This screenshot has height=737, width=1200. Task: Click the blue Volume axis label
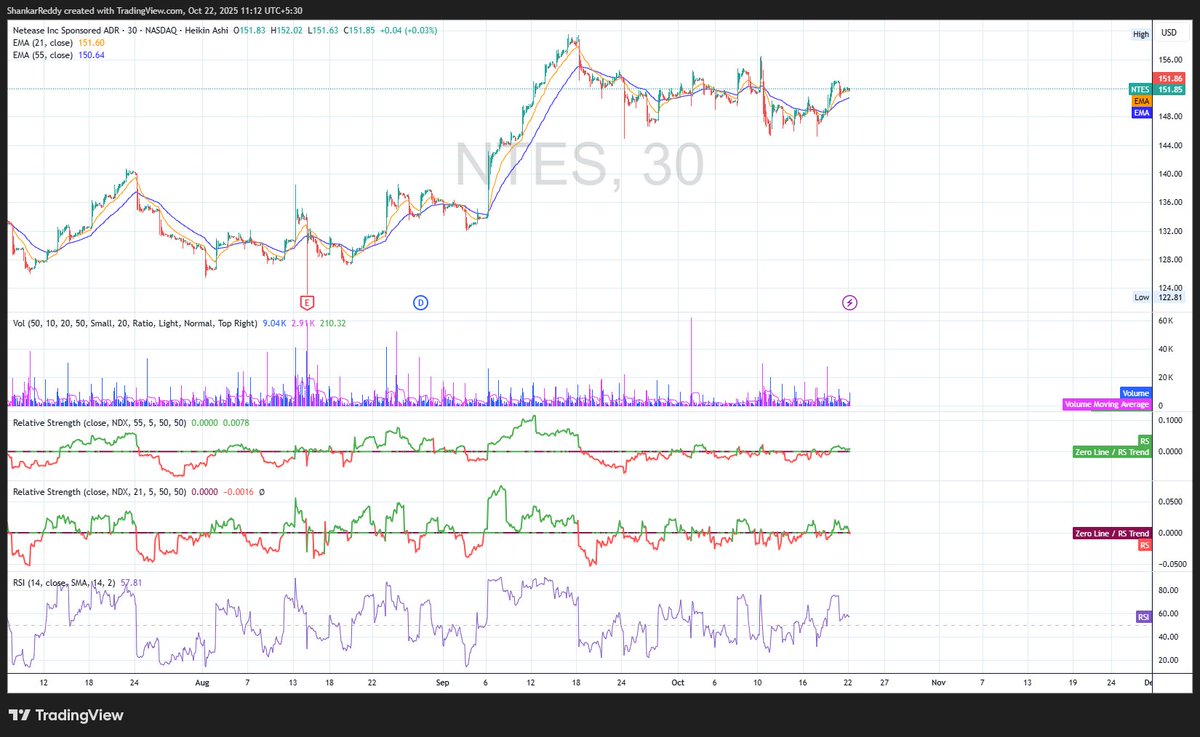(1135, 393)
